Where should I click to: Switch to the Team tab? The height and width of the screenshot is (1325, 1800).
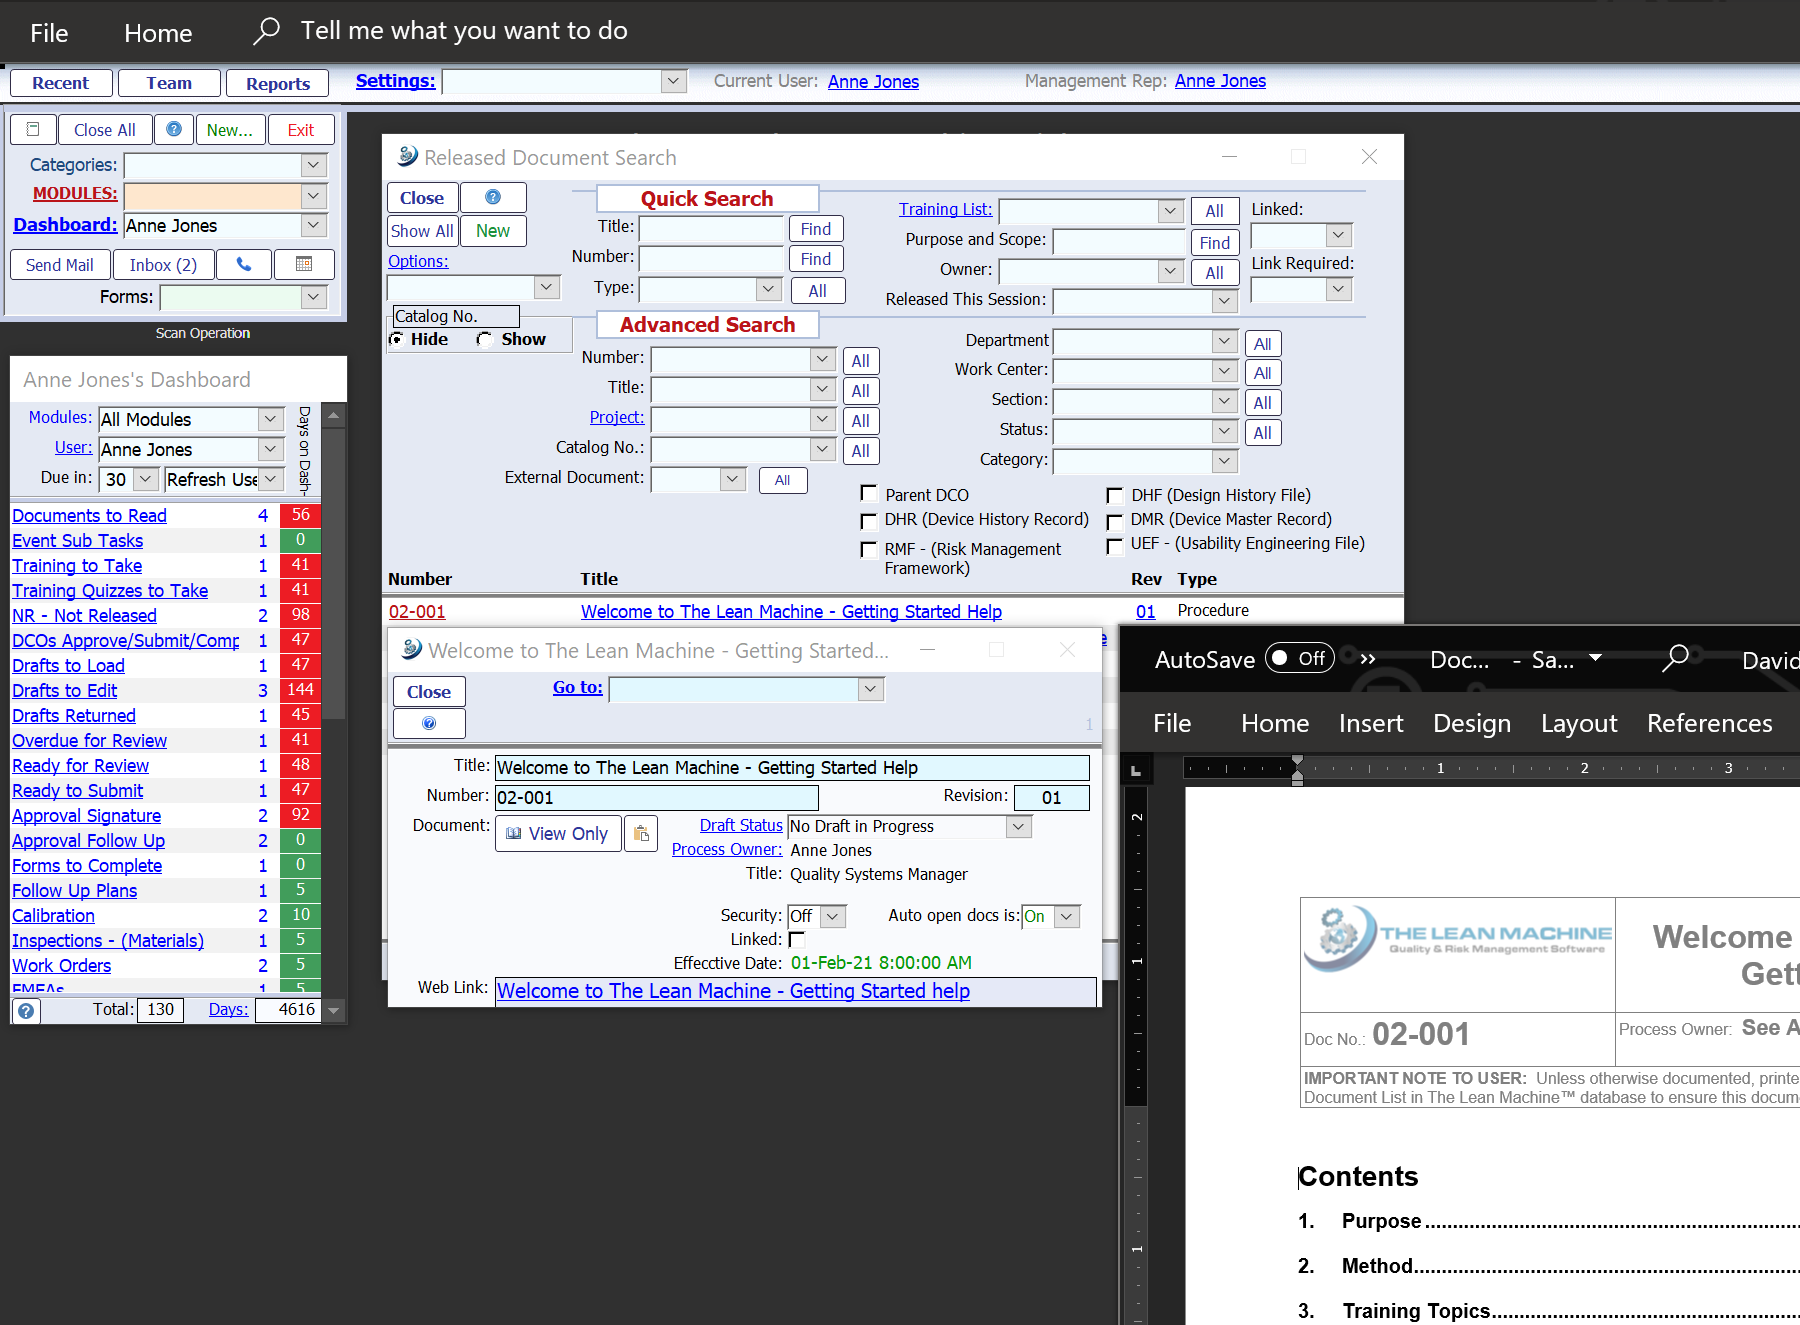coord(169,83)
